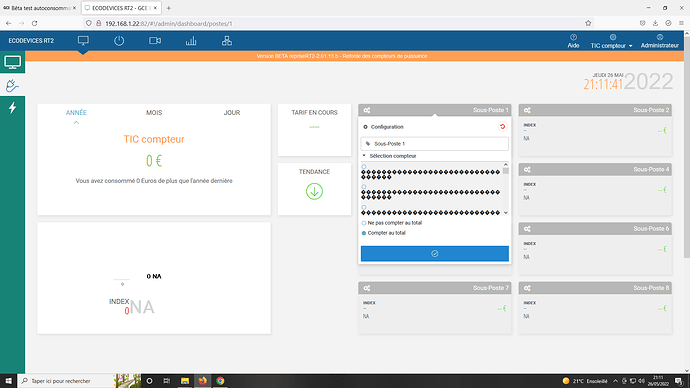Screen dimensions: 690x388
Task: Click the ECODEVICES RT2 logo link
Action: (31, 41)
